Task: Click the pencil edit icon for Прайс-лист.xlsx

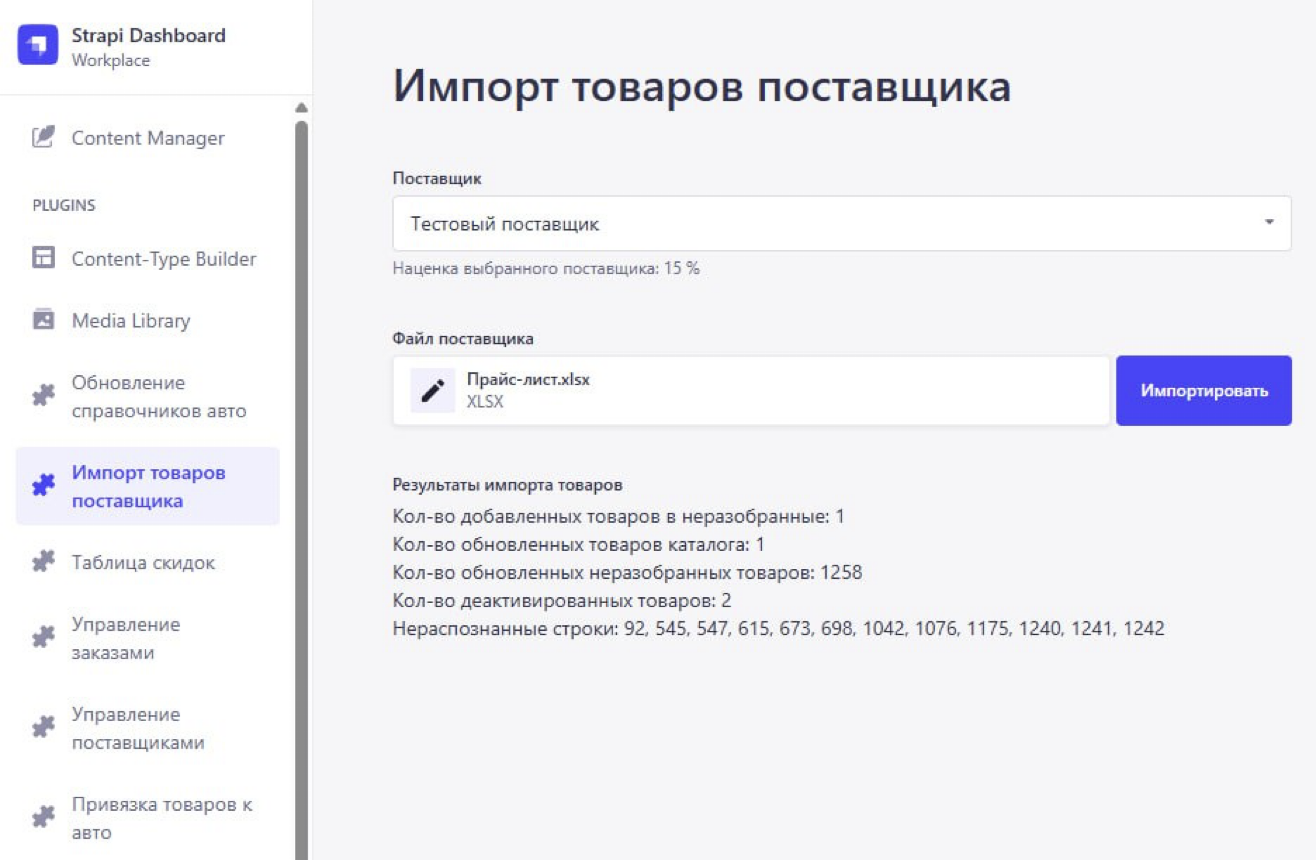Action: point(432,391)
